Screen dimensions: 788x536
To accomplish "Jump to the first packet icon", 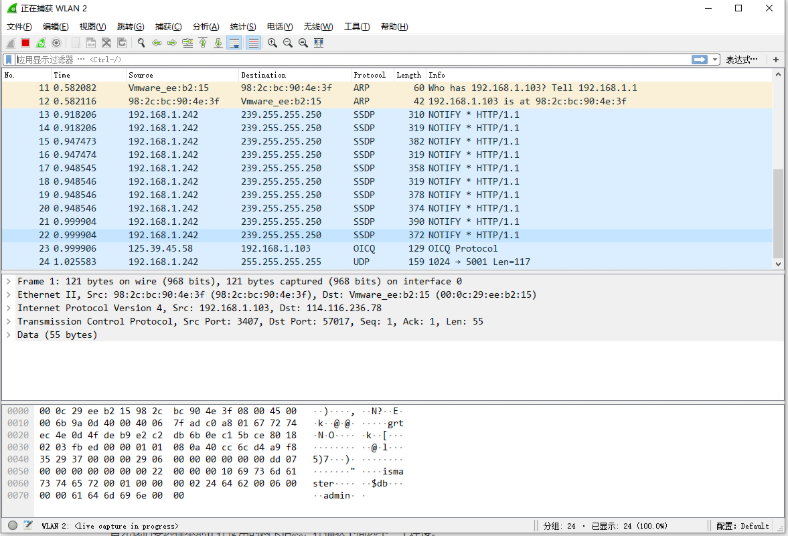I will coord(203,43).
